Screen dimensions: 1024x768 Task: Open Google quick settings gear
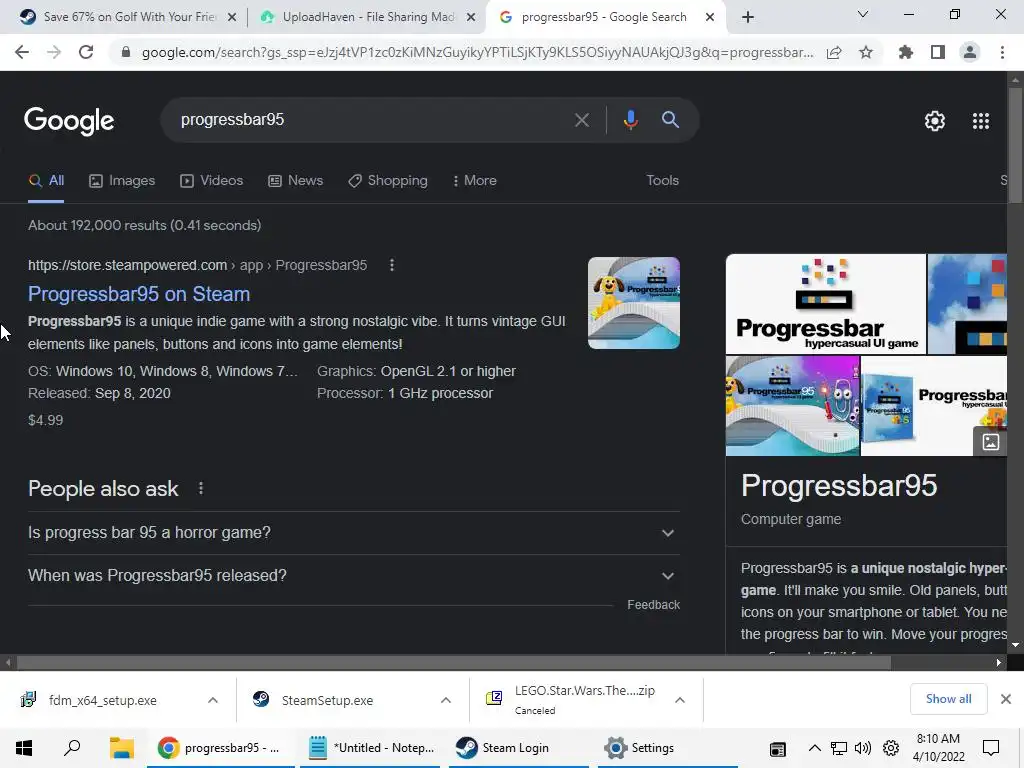point(935,121)
